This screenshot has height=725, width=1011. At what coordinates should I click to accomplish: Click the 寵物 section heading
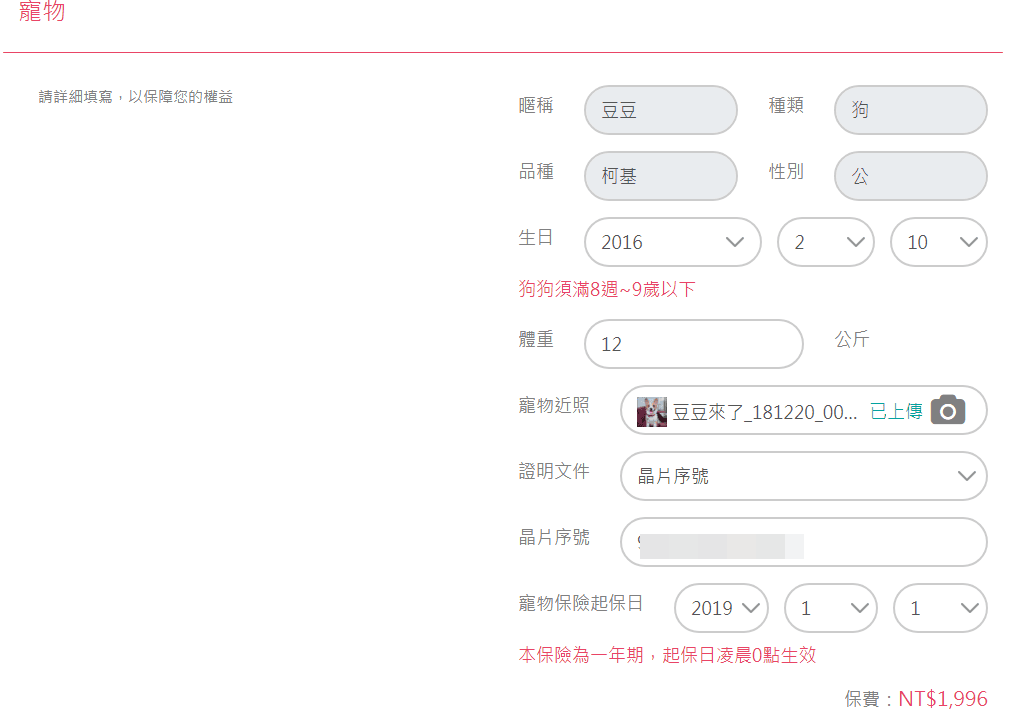42,13
